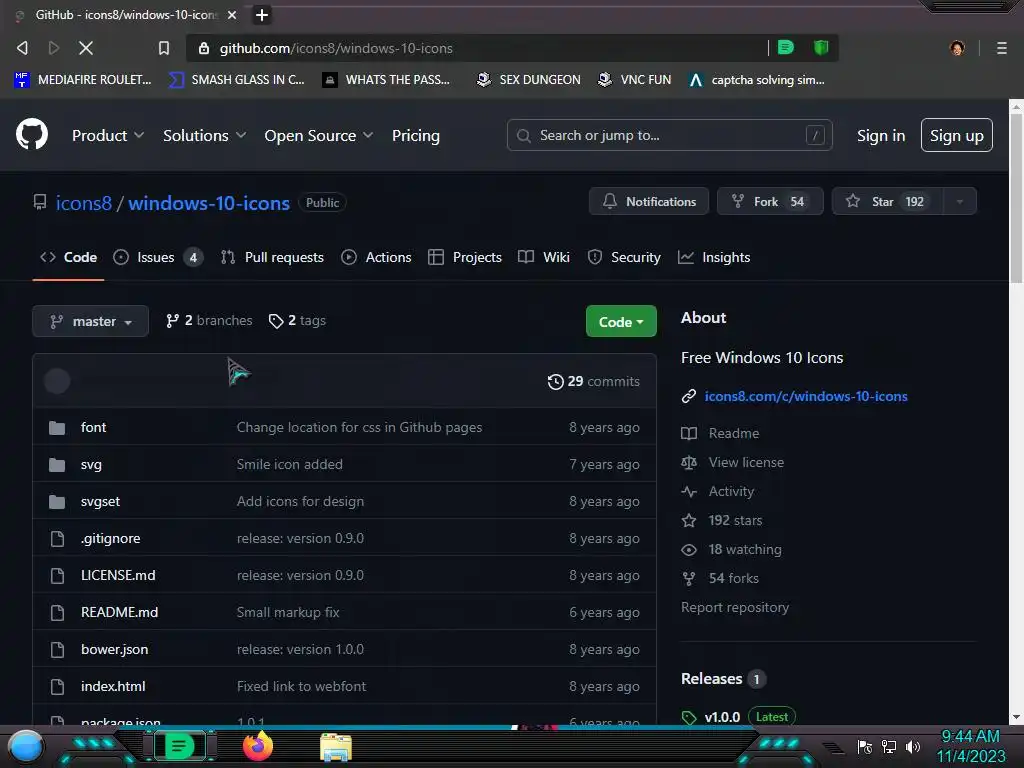Open v1.0.0 release
The height and width of the screenshot is (768, 1024).
[x=722, y=717]
